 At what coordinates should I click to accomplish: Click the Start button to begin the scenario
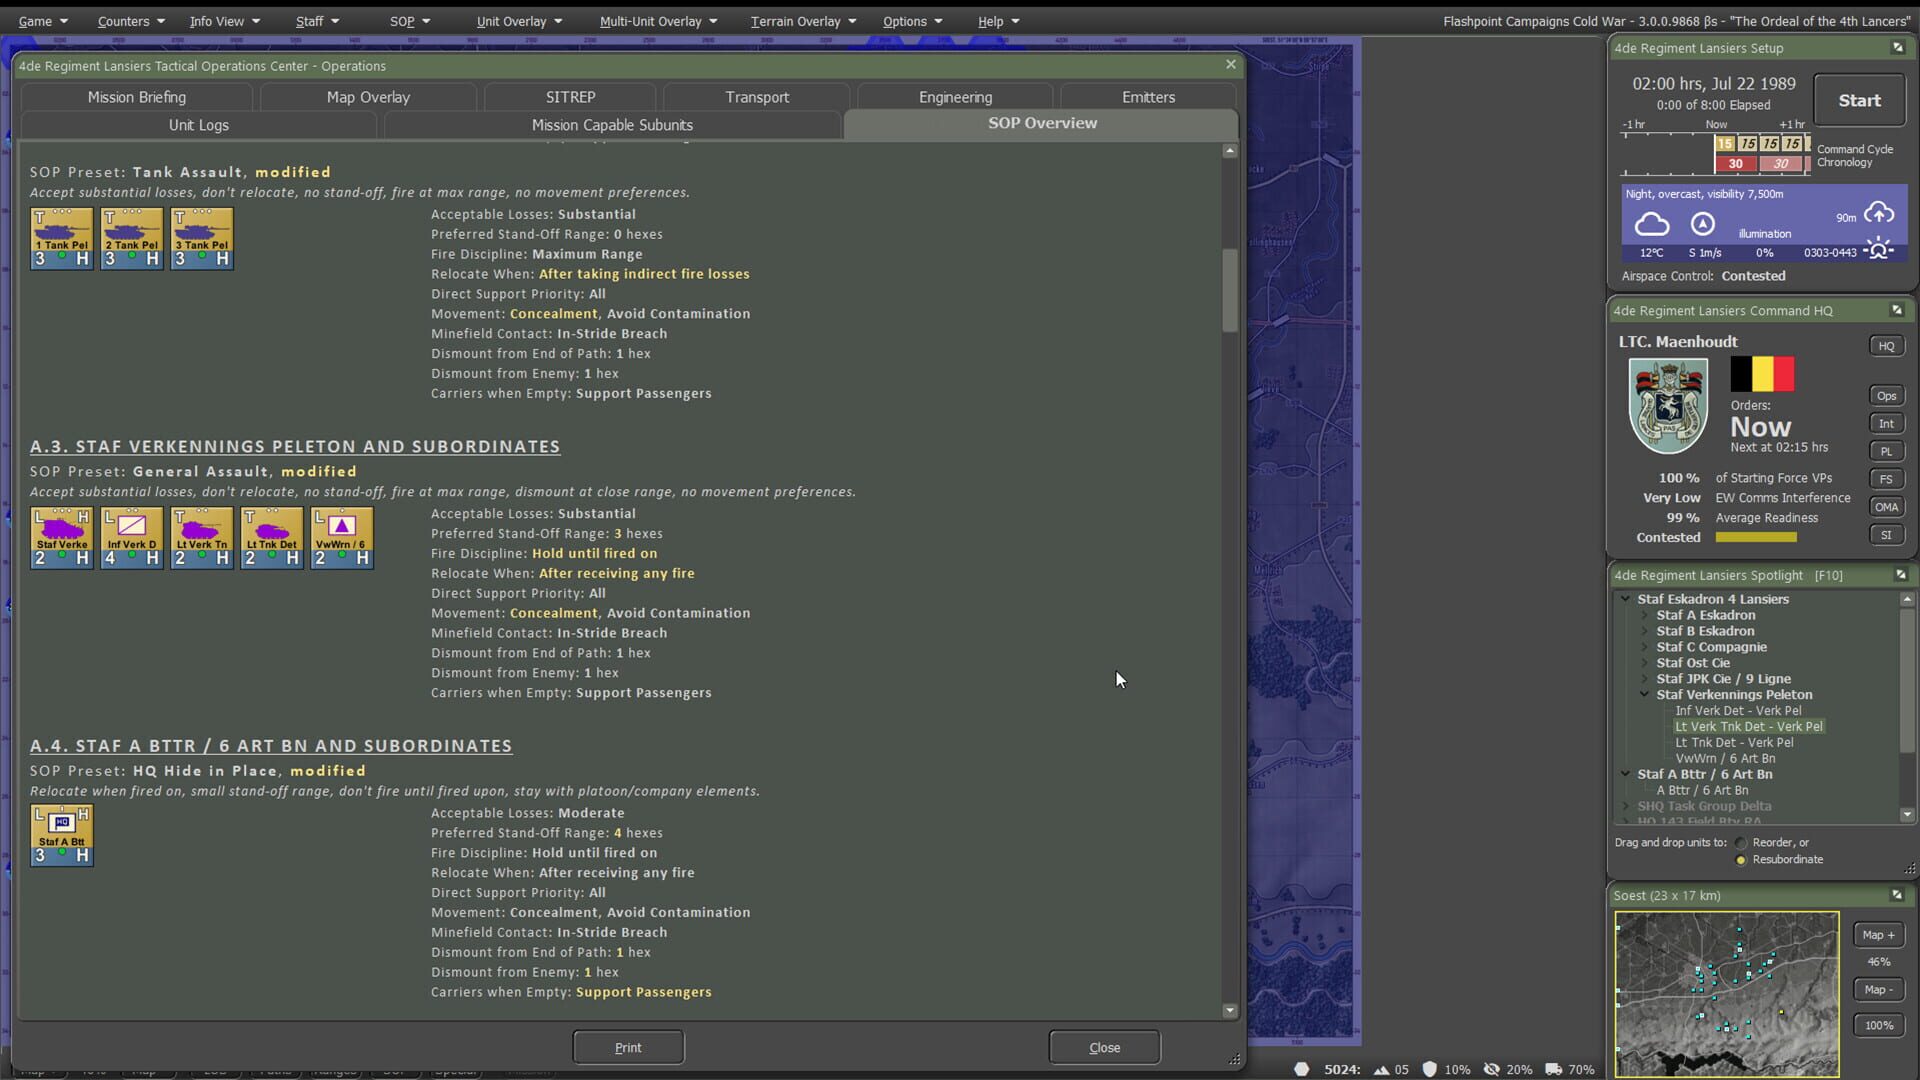(x=1859, y=100)
